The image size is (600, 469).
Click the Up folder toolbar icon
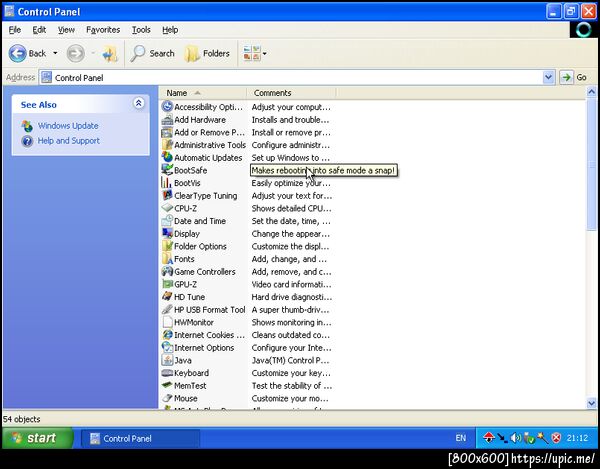coord(110,54)
